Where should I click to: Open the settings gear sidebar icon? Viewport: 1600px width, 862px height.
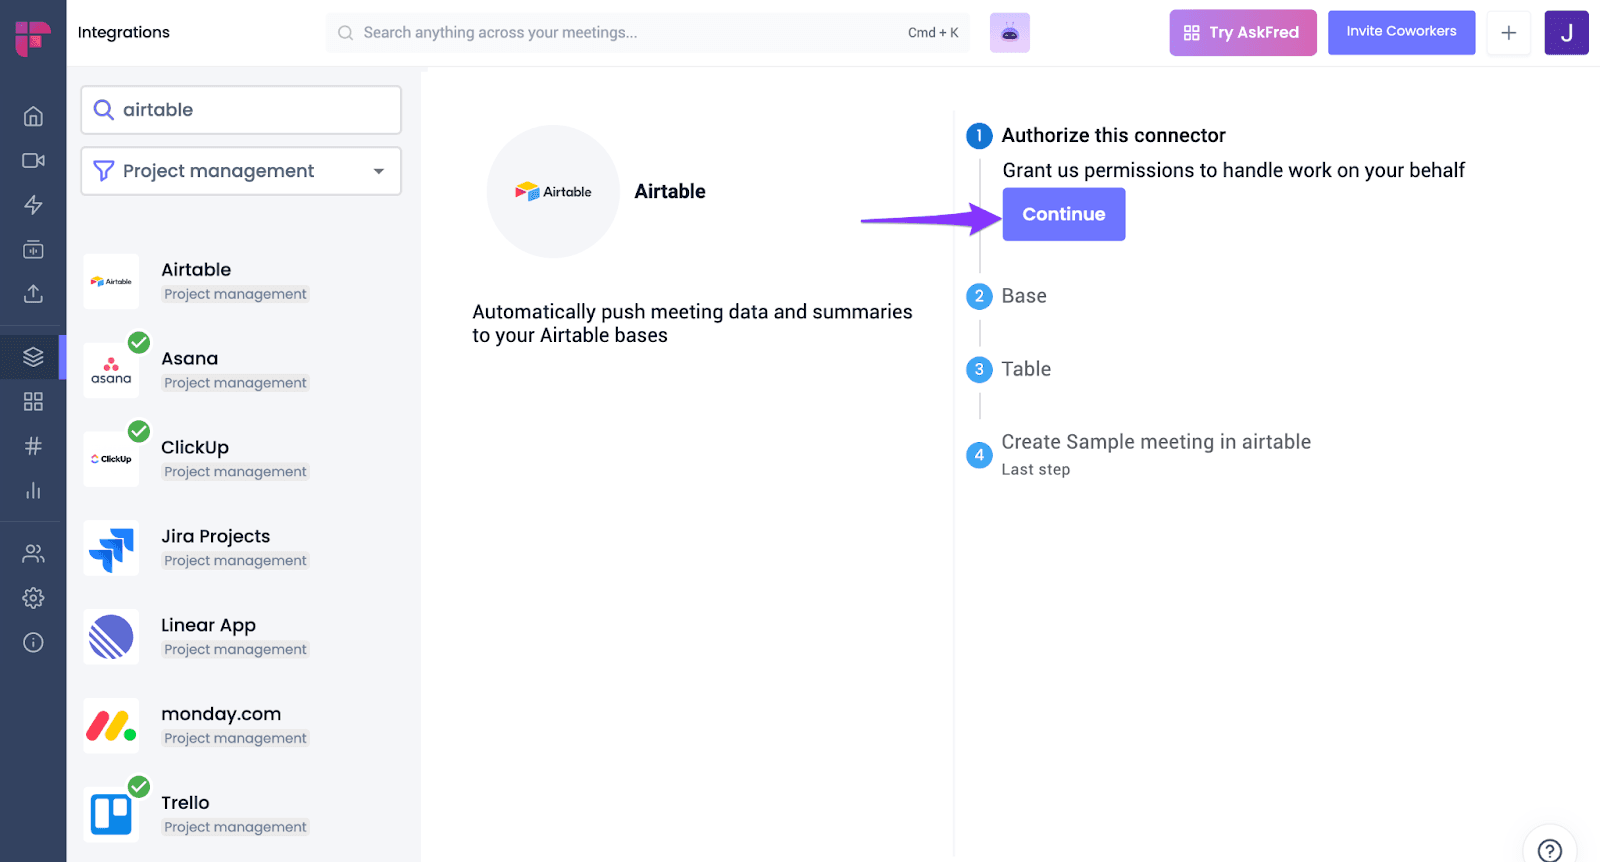pos(33,598)
